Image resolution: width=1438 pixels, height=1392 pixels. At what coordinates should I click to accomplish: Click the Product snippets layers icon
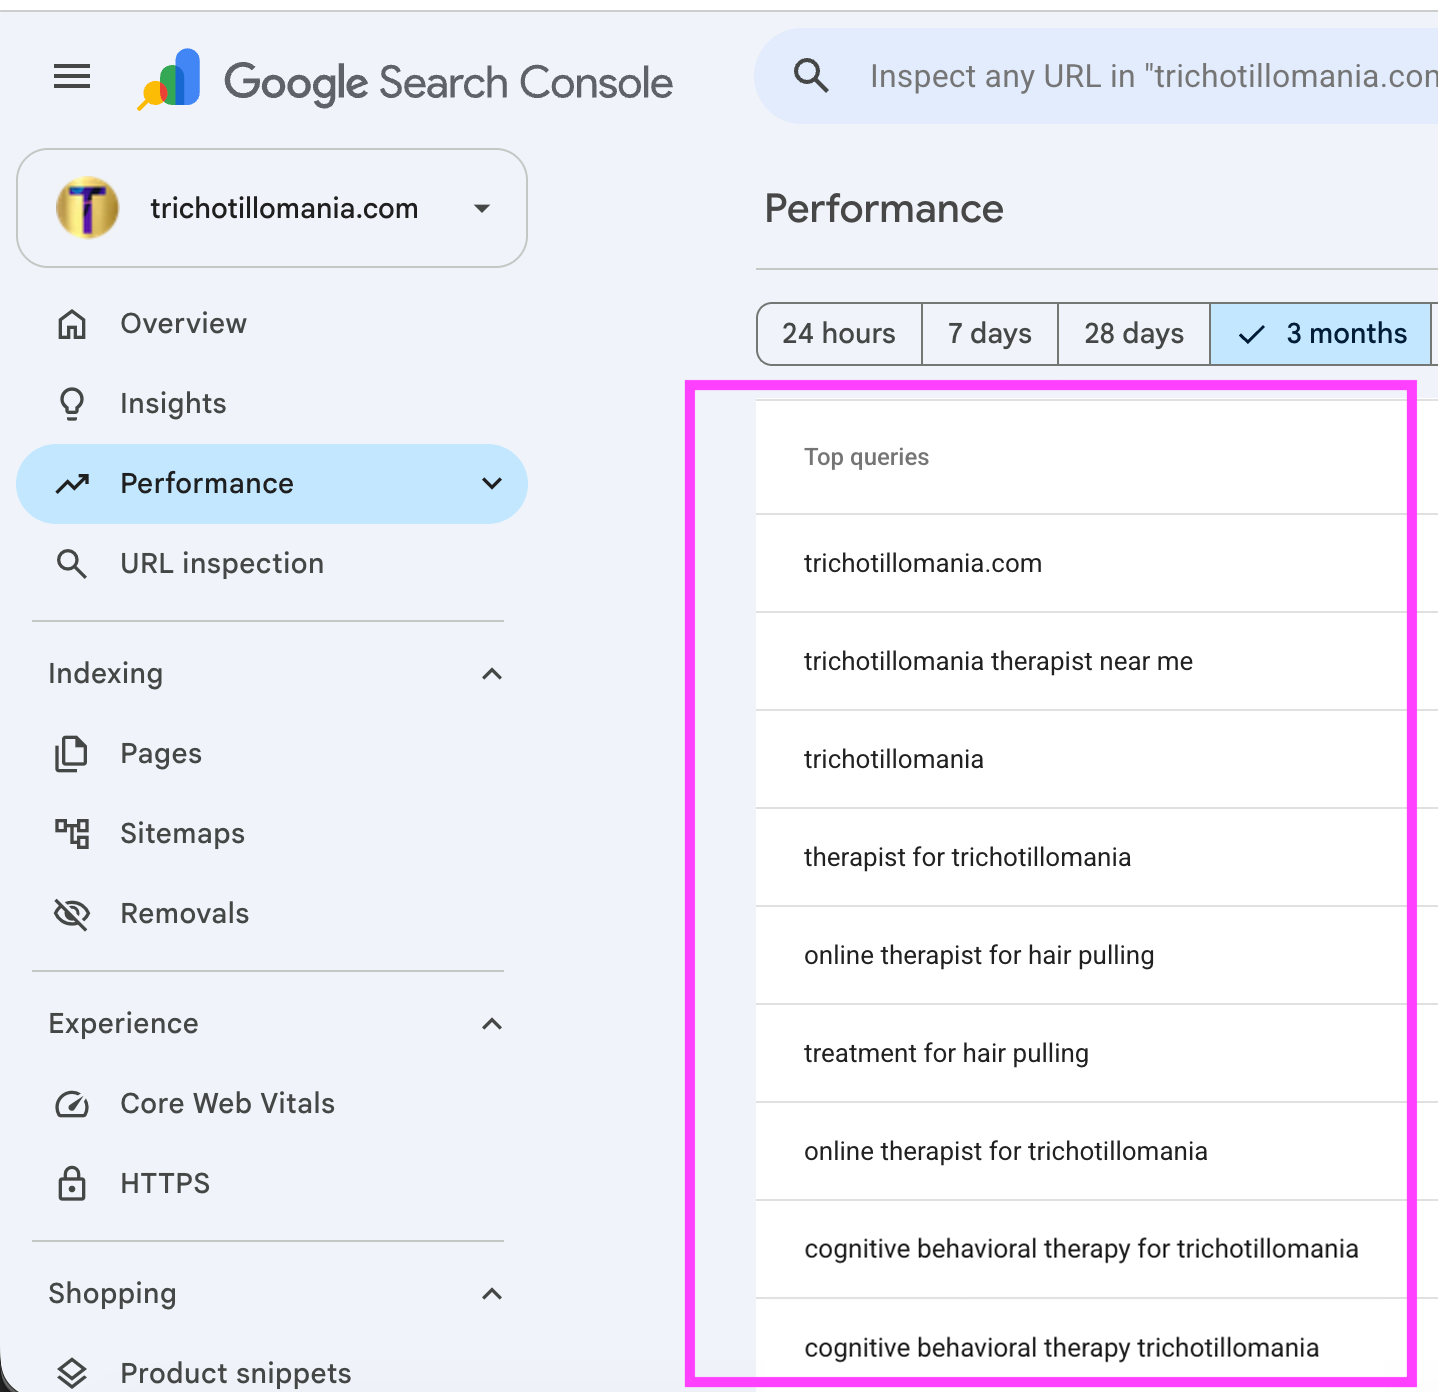(x=72, y=1374)
